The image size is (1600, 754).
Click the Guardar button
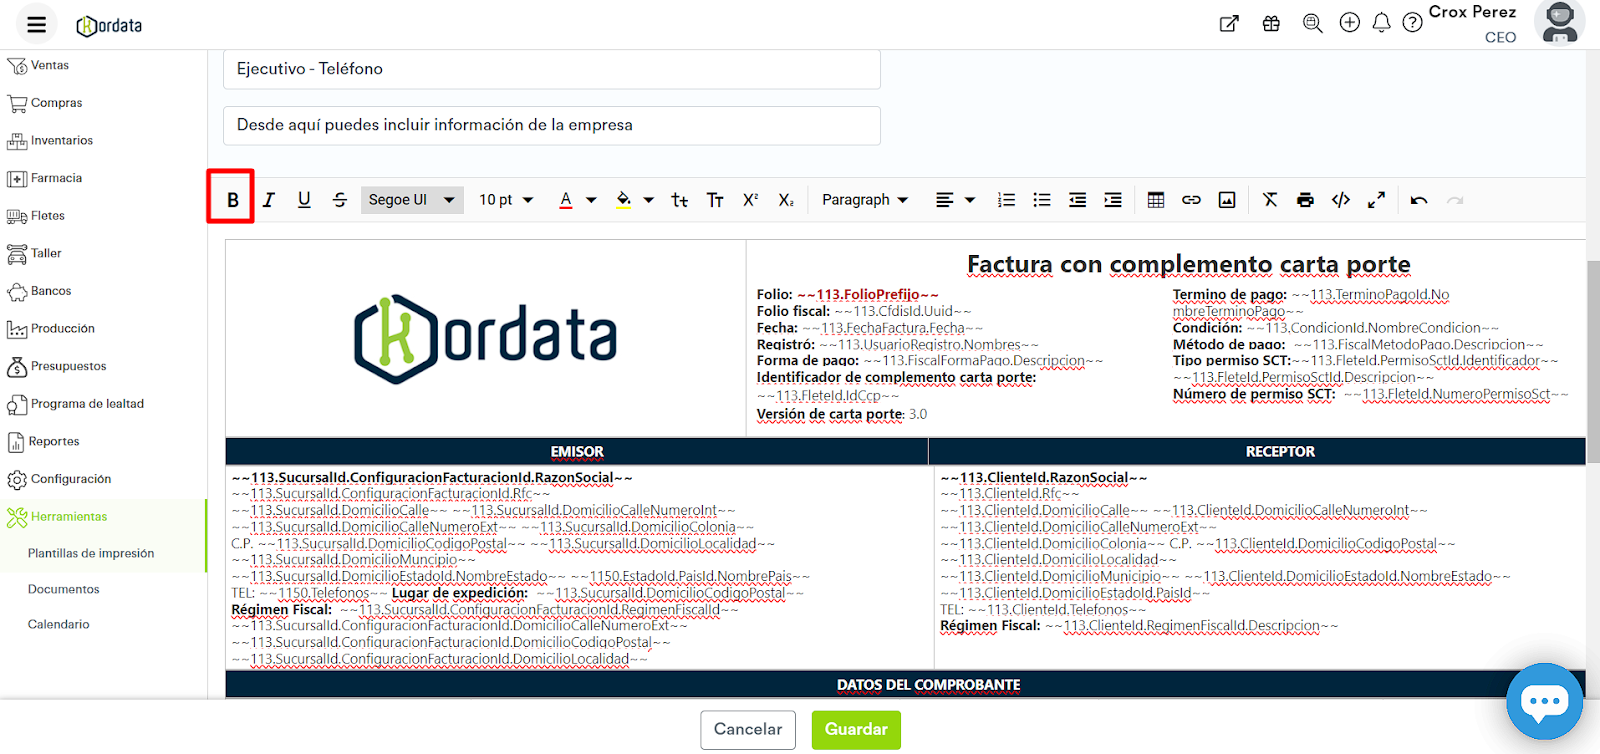pos(856,730)
